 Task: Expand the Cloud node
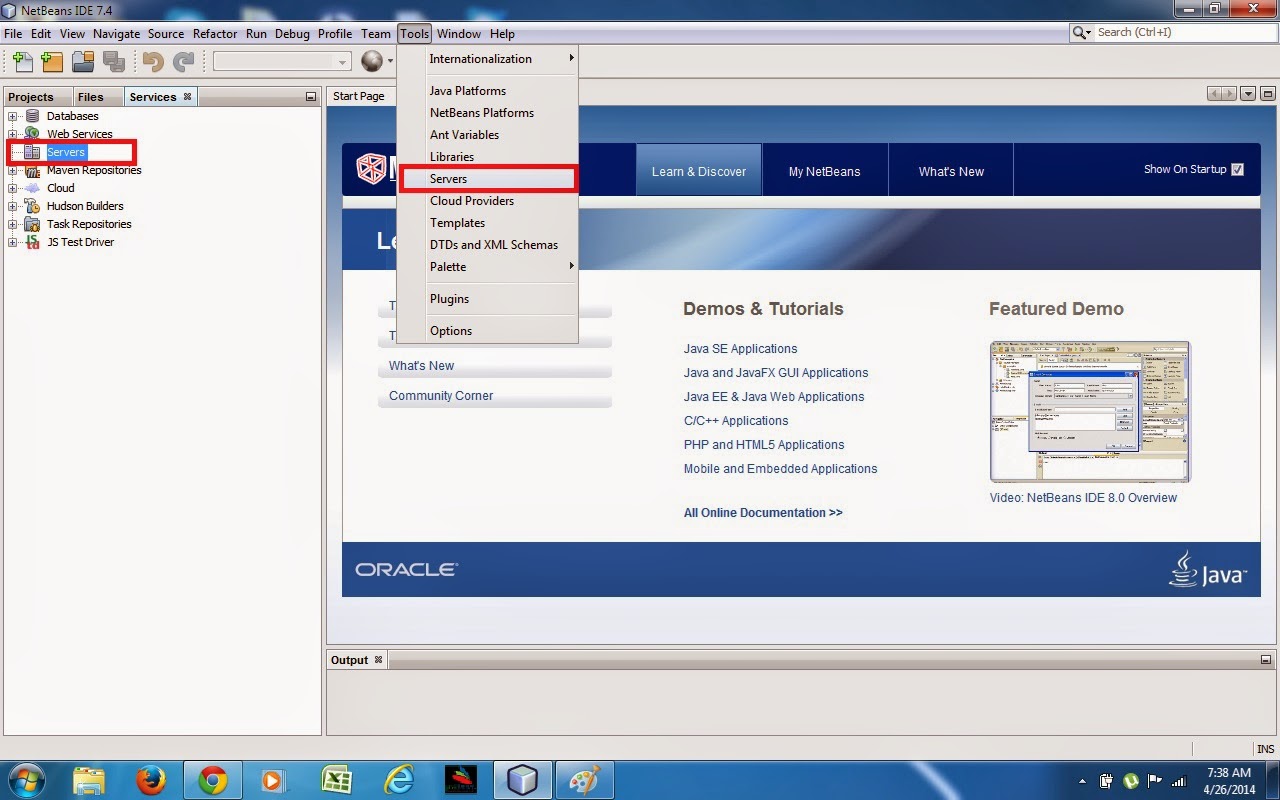click(x=12, y=188)
